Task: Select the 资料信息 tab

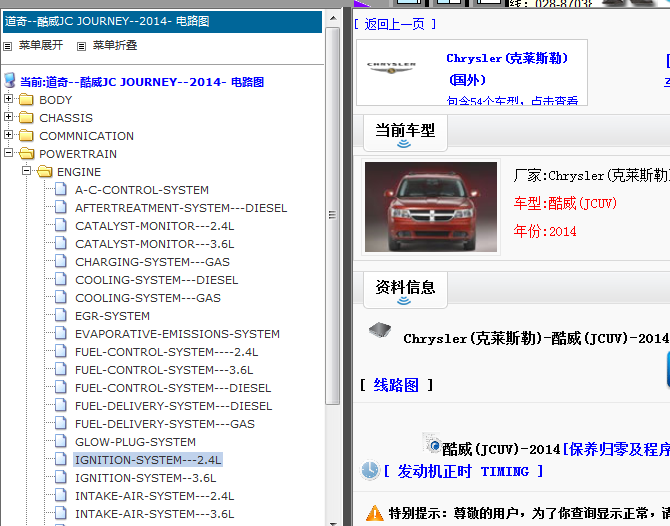Action: click(405, 289)
